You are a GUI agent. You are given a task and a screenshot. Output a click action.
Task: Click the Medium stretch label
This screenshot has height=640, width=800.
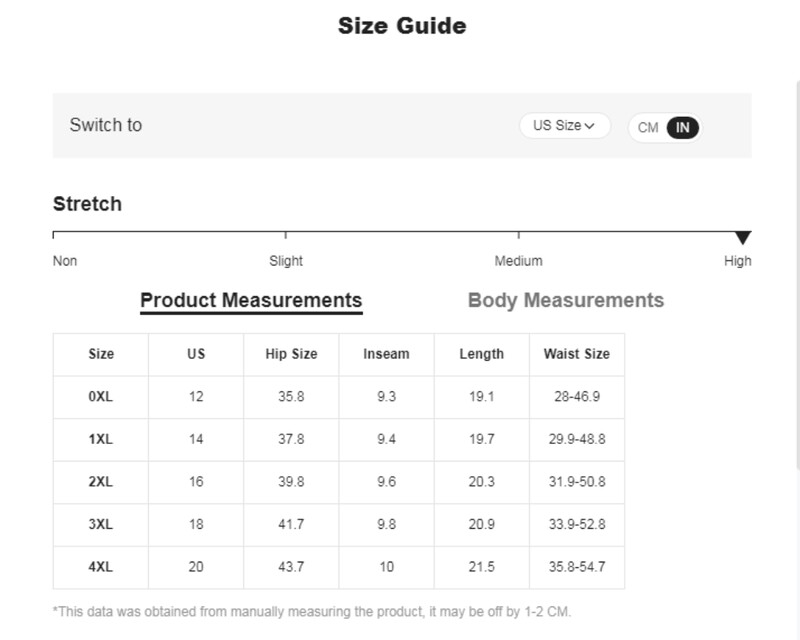pyautogui.click(x=518, y=261)
